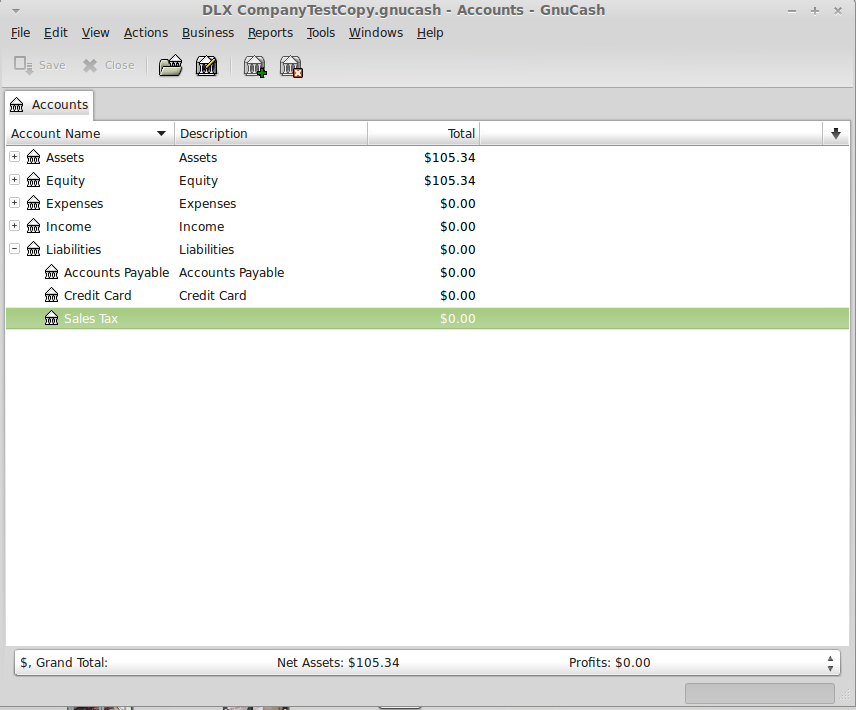
Task: Click the Assets total $105.34
Action: pyautogui.click(x=449, y=158)
